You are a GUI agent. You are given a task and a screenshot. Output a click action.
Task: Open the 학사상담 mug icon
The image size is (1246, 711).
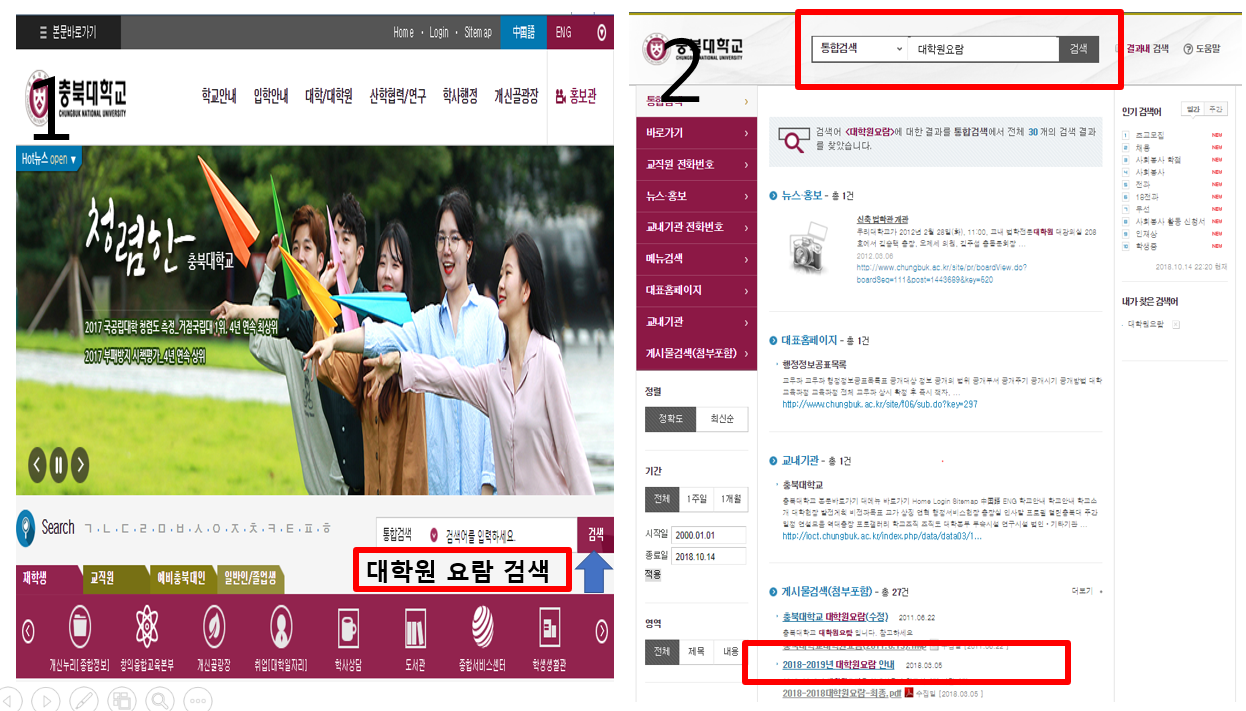pos(348,629)
